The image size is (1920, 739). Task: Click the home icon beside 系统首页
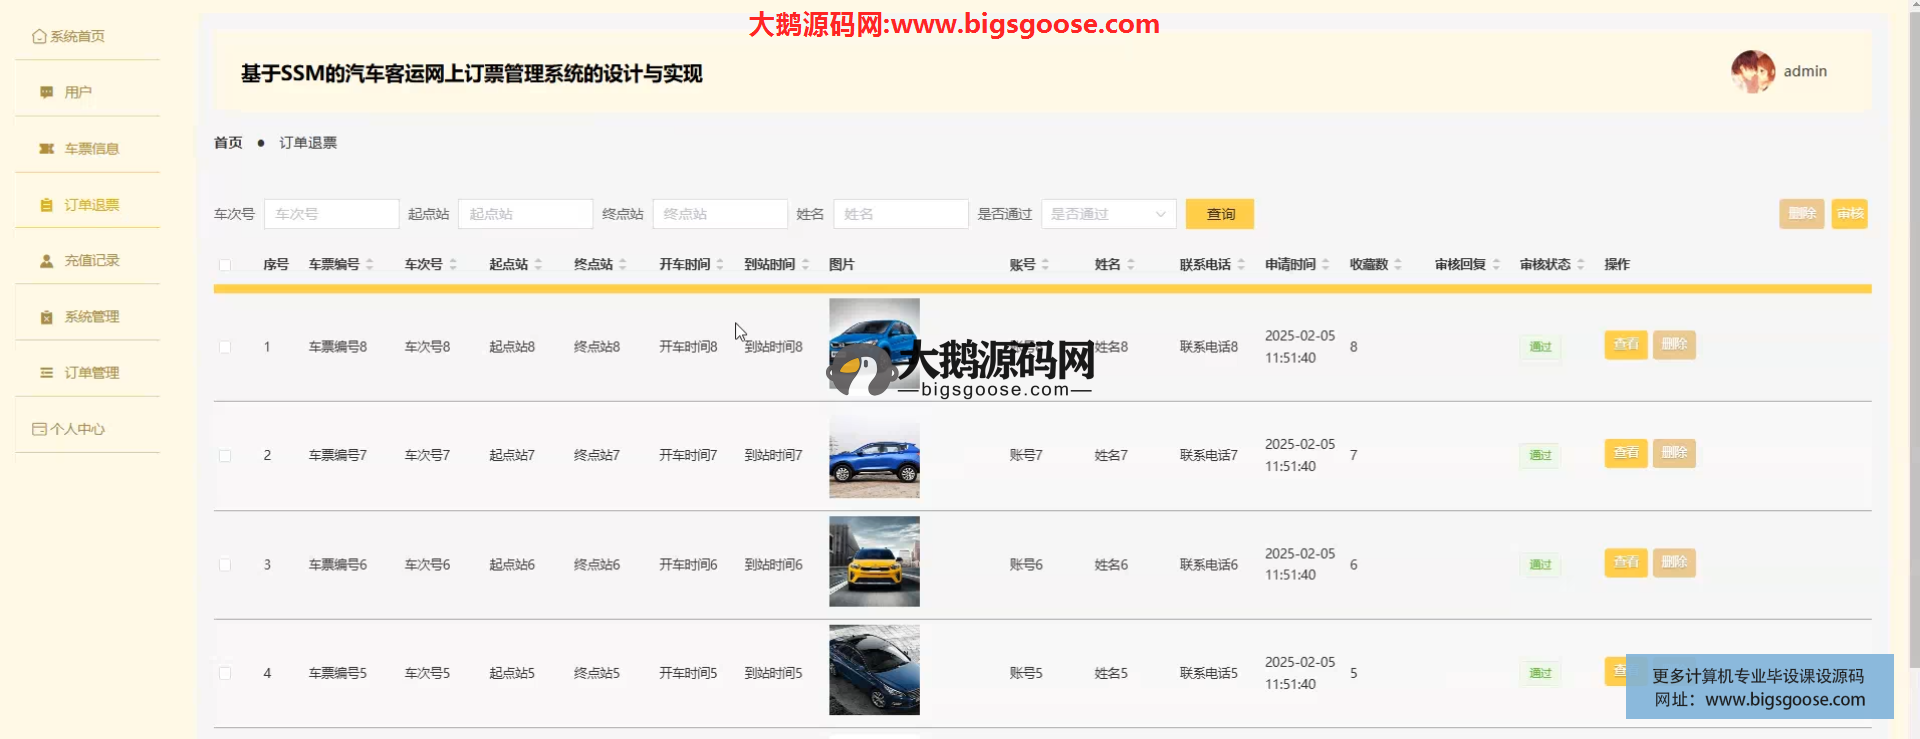click(x=39, y=36)
